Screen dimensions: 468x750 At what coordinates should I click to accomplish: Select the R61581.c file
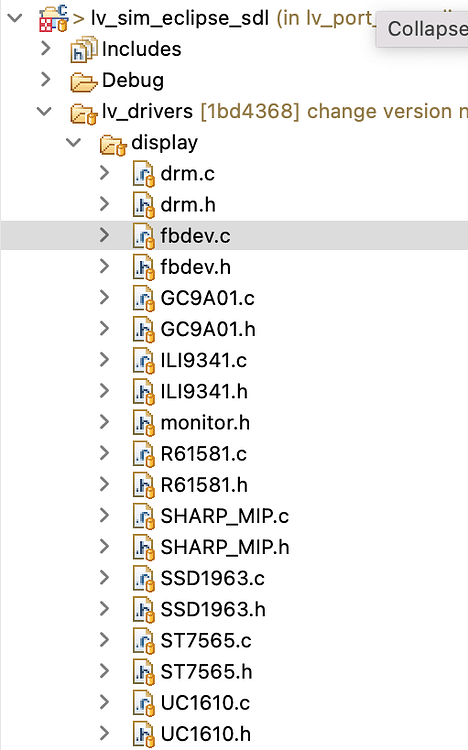click(x=203, y=454)
